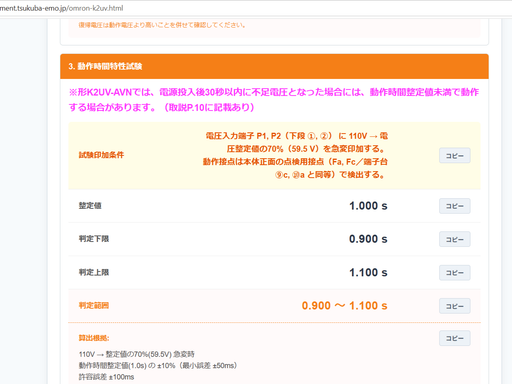
Task: Select the pink K2UV-AVN warning note
Action: click(x=274, y=100)
